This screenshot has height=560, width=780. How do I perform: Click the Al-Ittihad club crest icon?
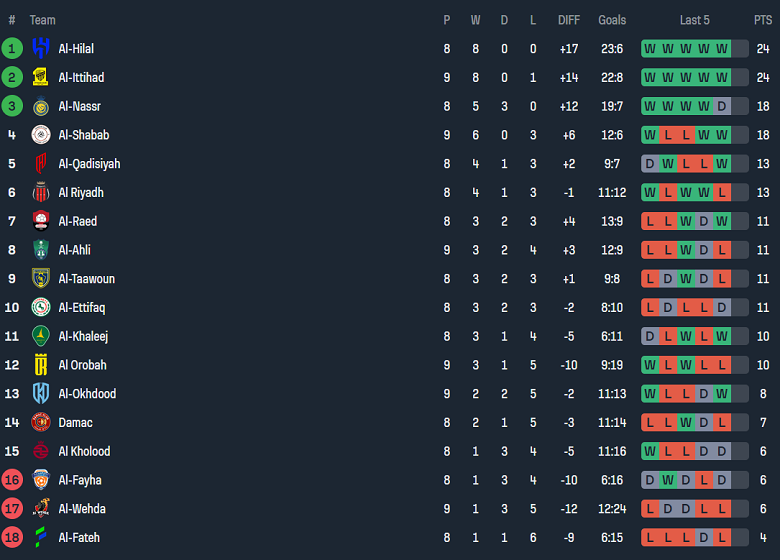(x=41, y=77)
